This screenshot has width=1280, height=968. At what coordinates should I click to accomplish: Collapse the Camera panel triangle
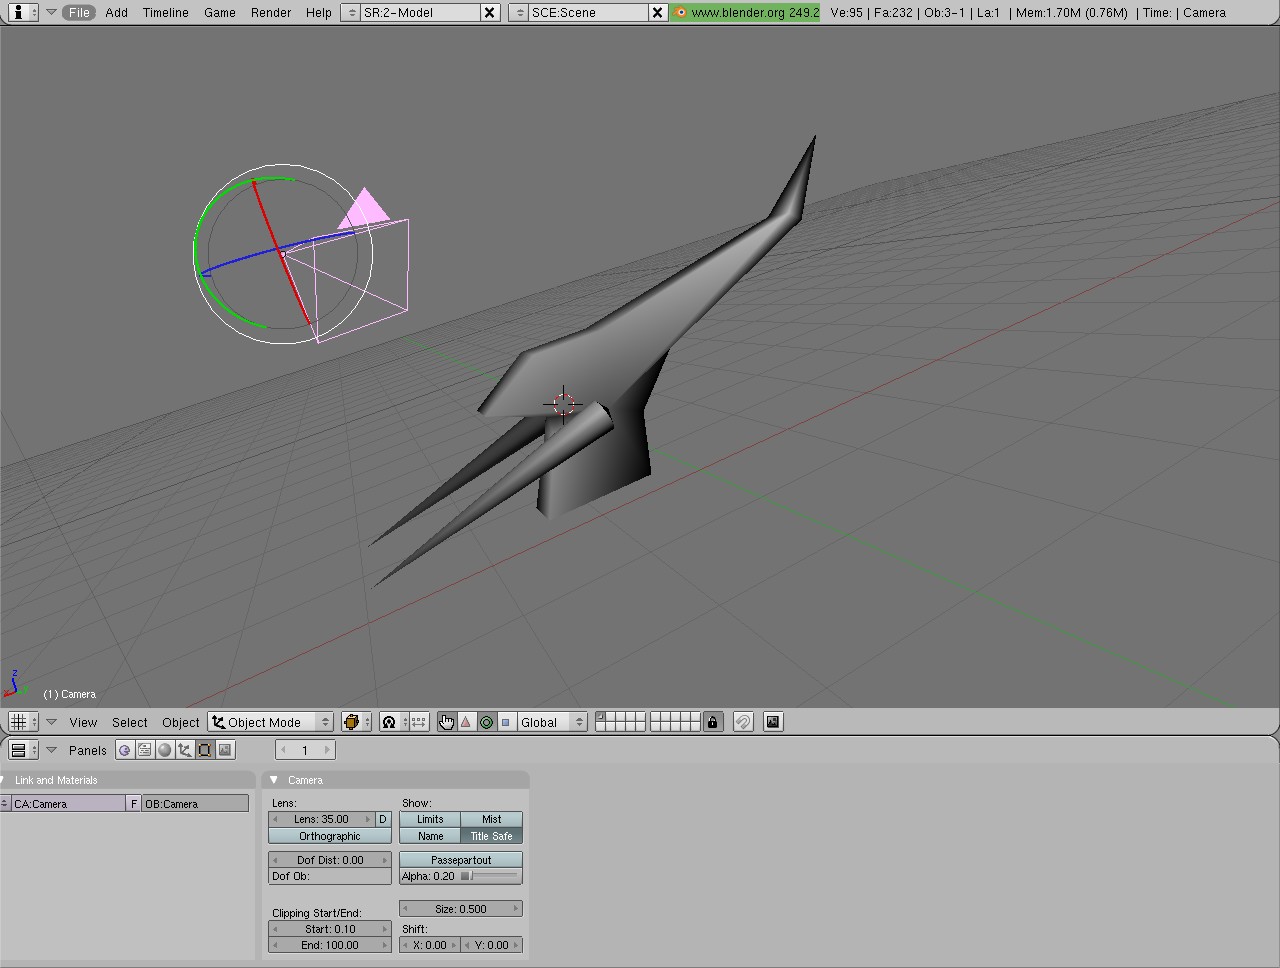tap(274, 780)
